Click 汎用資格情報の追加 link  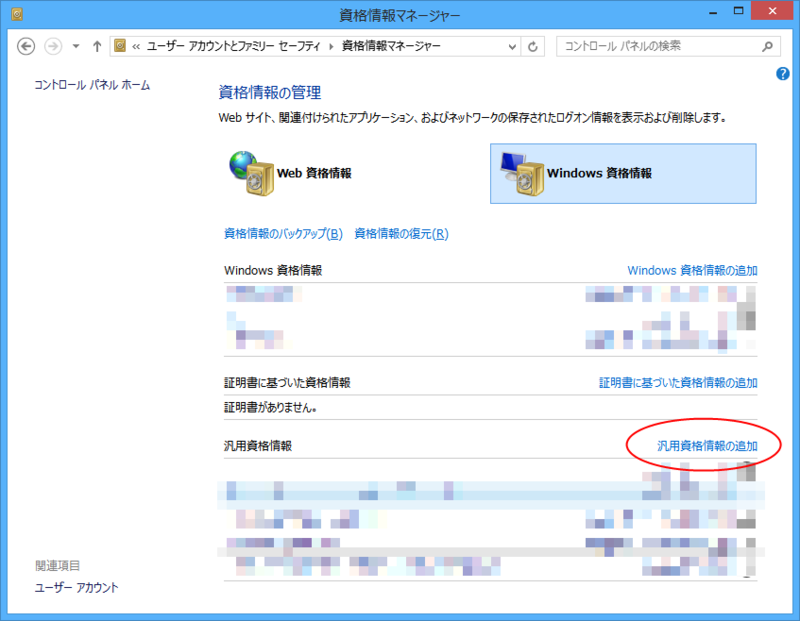click(x=707, y=446)
